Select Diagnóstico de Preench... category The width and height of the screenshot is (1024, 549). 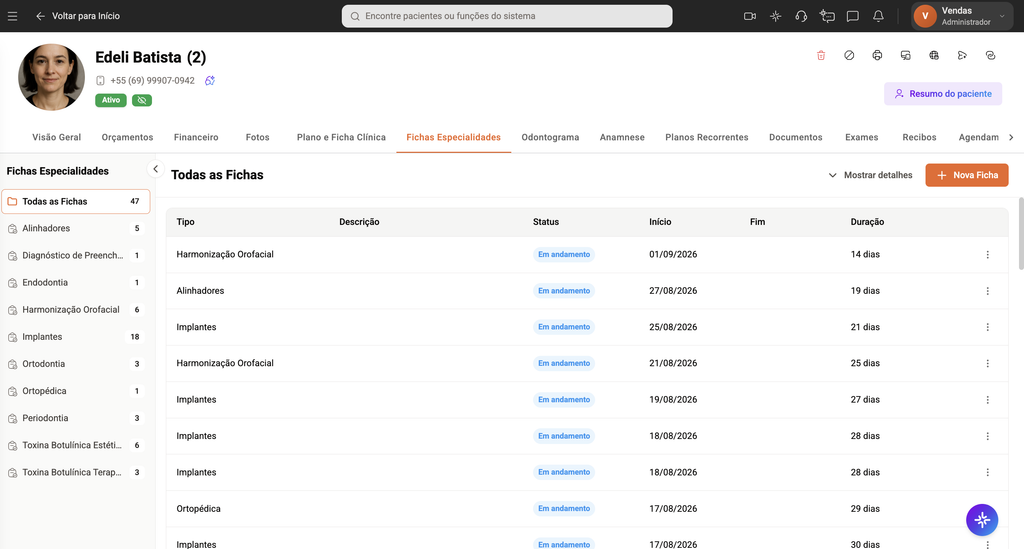76,256
